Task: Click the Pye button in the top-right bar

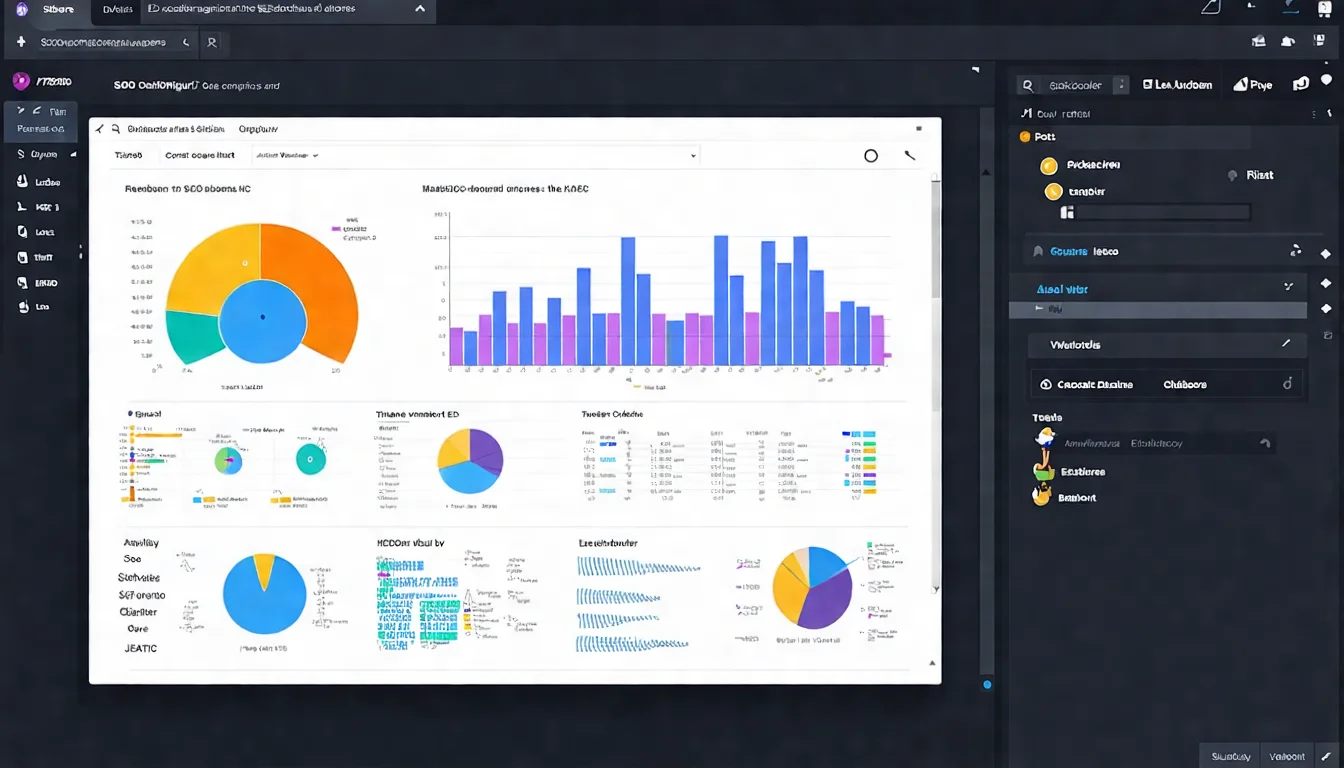Action: coord(1252,84)
